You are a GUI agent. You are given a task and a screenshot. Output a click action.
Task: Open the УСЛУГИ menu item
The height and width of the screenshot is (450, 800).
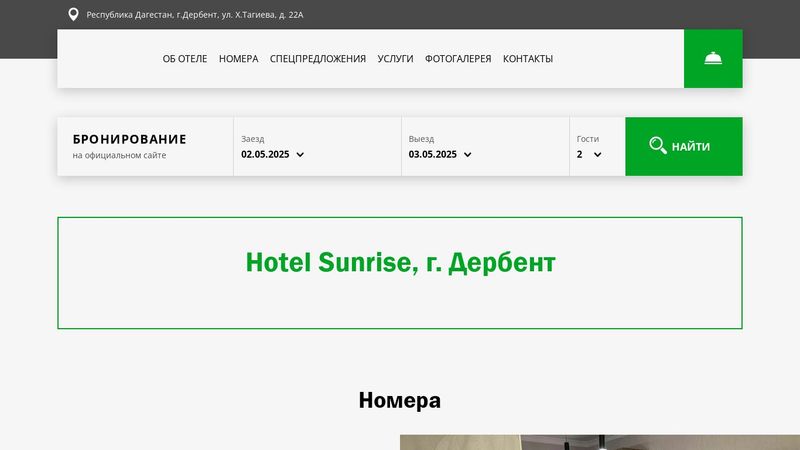395,59
